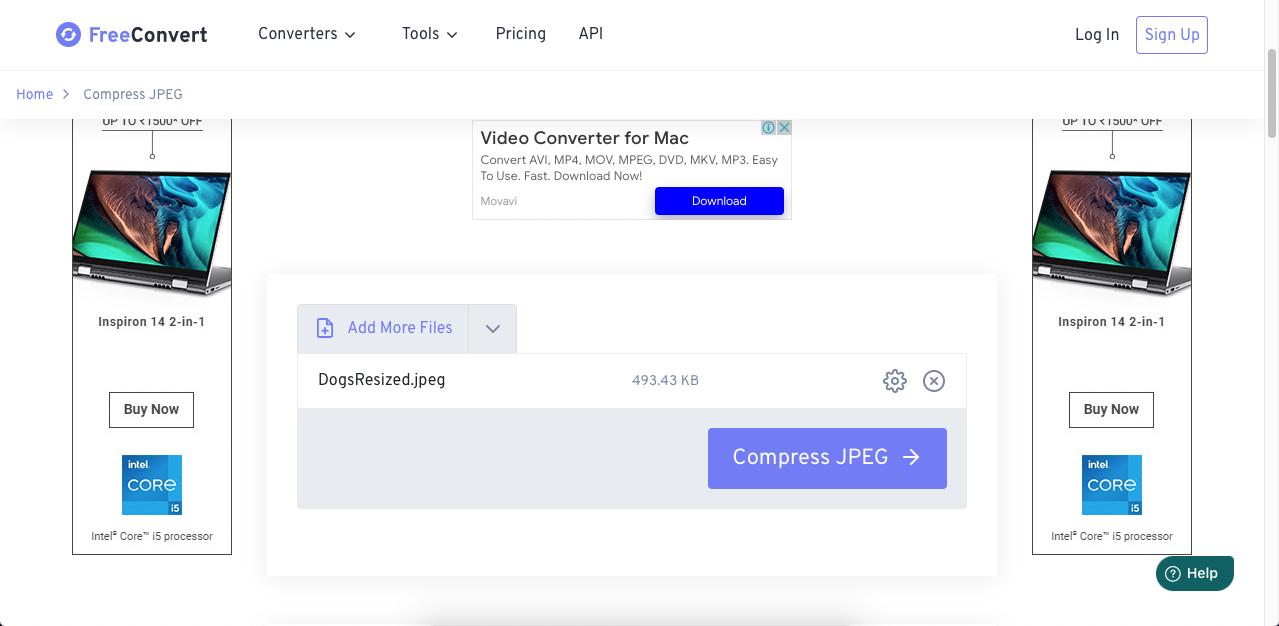Click the Add More Files document icon
The image size is (1279, 626).
pos(325,328)
